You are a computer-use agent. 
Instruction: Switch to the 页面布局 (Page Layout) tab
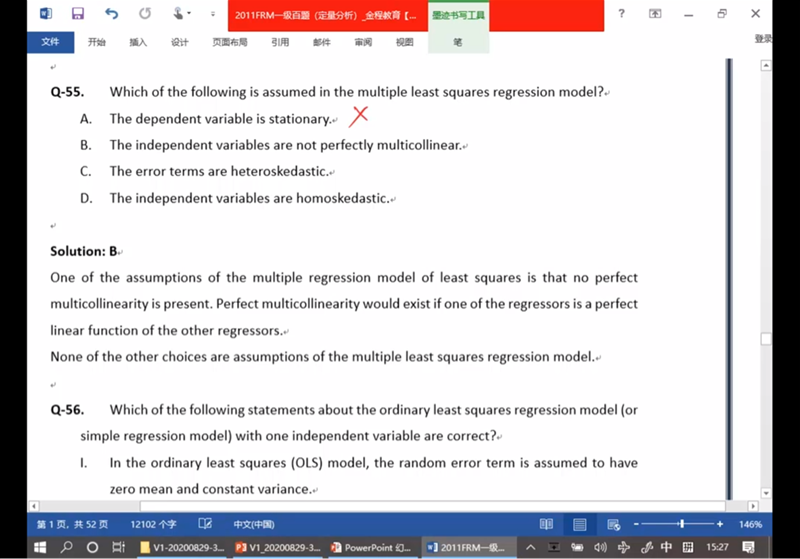tap(230, 42)
